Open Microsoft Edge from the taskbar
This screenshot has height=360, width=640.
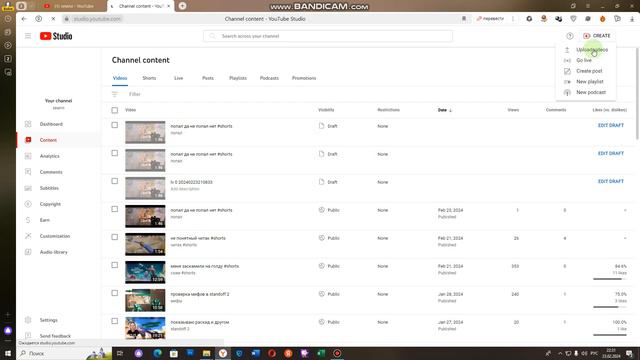(x=158, y=353)
